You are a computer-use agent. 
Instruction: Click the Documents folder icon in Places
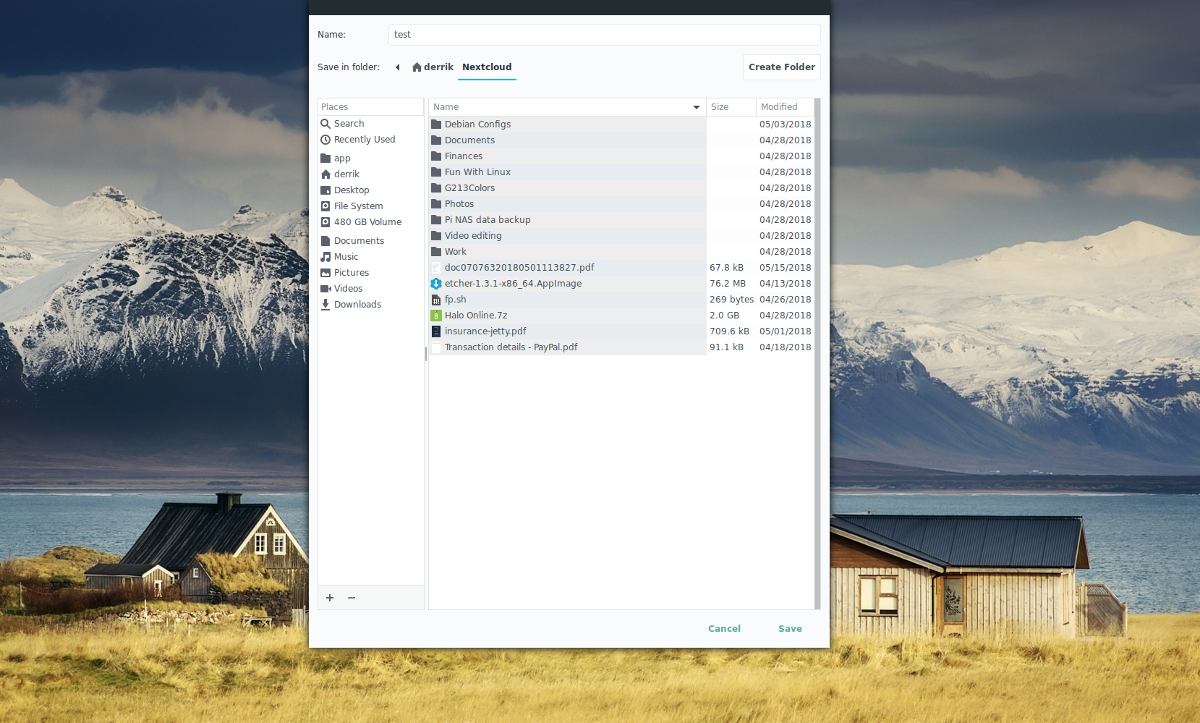325,241
